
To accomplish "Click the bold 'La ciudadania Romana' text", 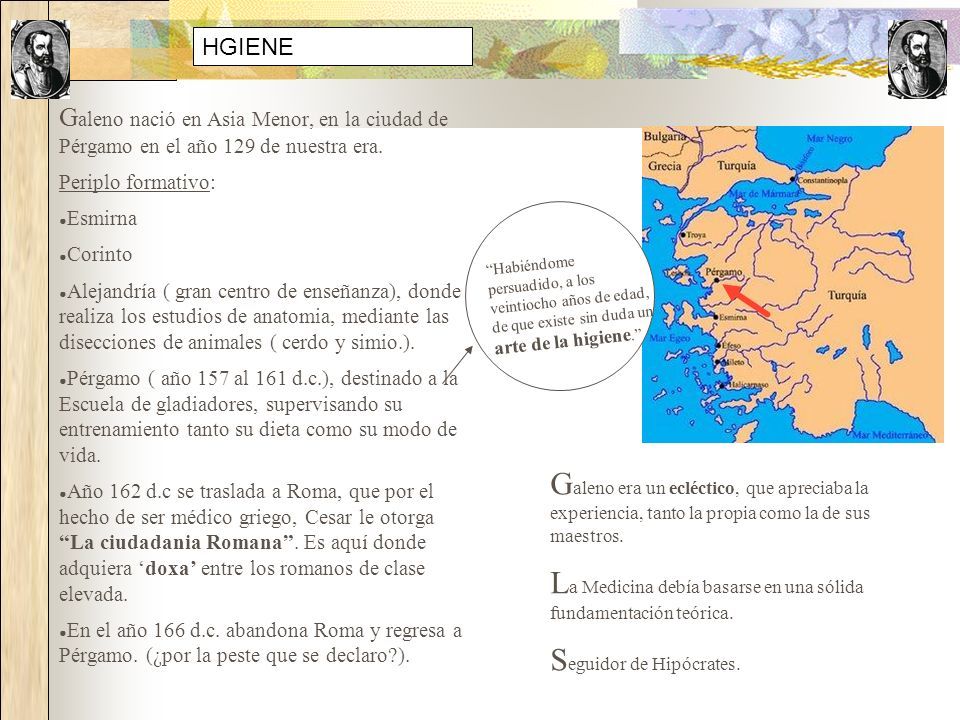I will [x=178, y=542].
